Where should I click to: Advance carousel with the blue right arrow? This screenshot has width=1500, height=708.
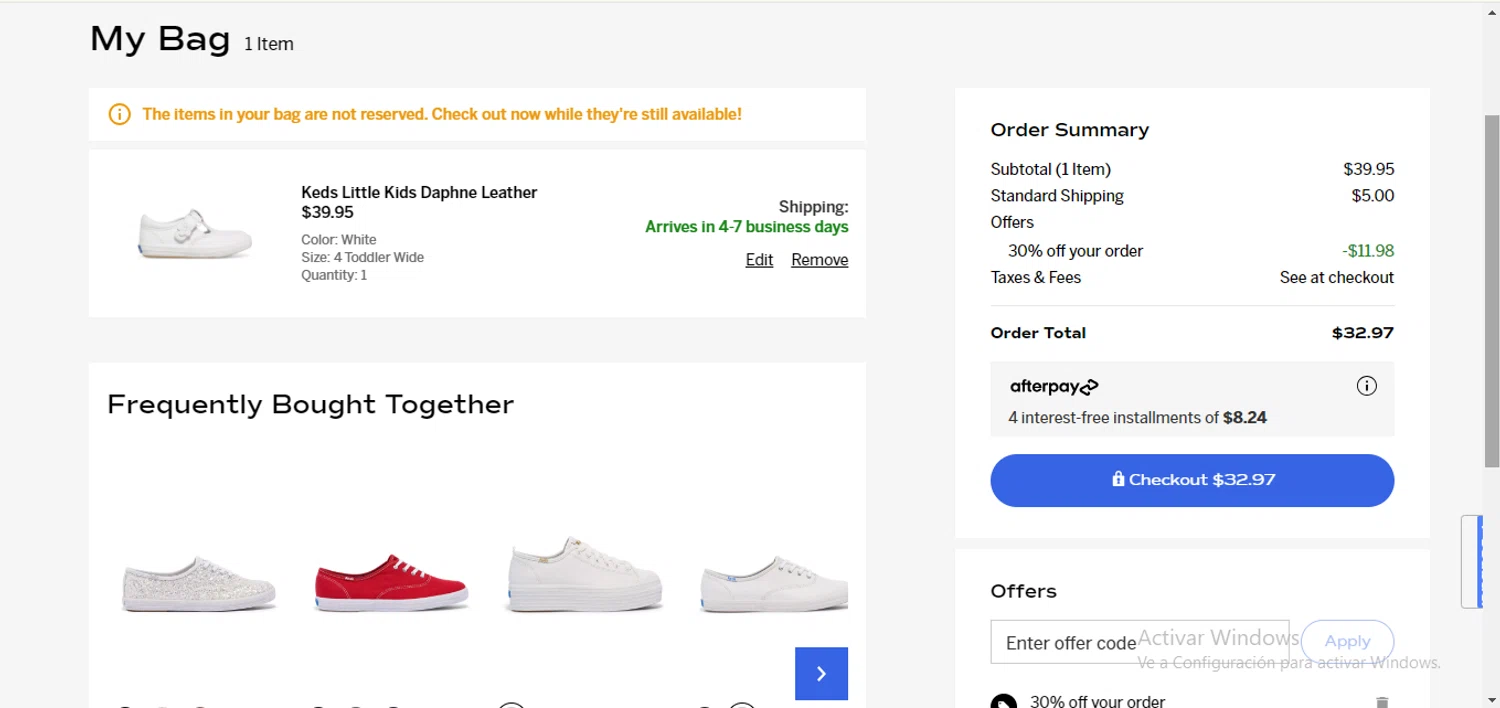click(x=821, y=674)
